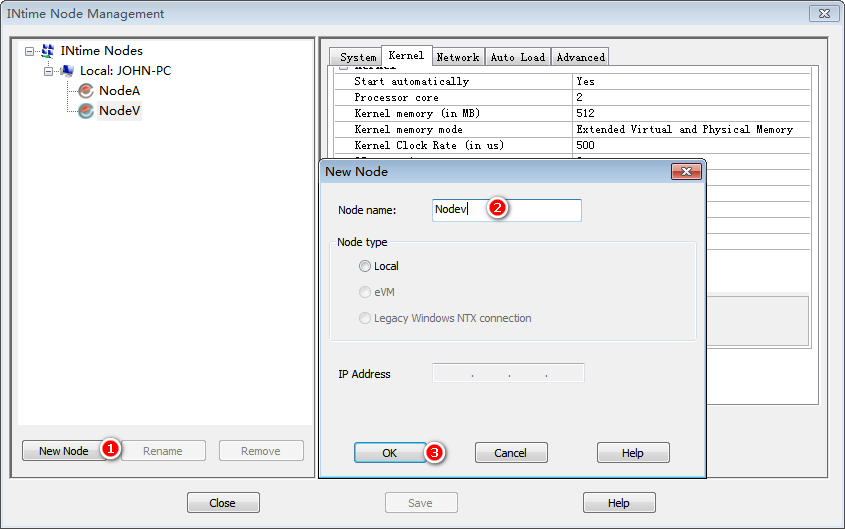Click the Rename button
Viewport: 845px width, 529px height.
point(163,451)
